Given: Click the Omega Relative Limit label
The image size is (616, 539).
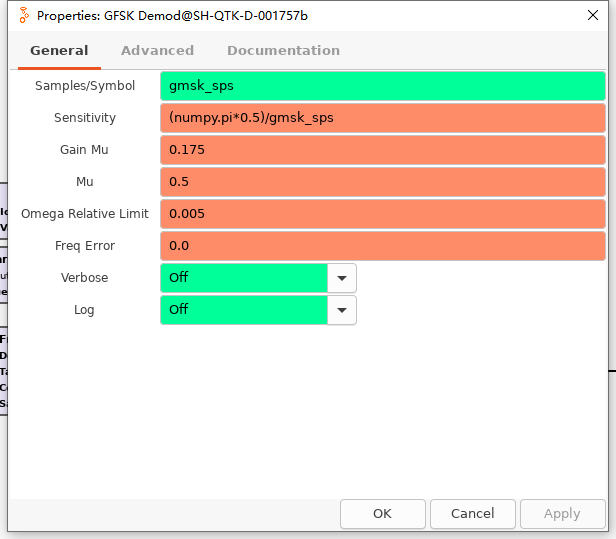Looking at the screenshot, I should click(85, 214).
